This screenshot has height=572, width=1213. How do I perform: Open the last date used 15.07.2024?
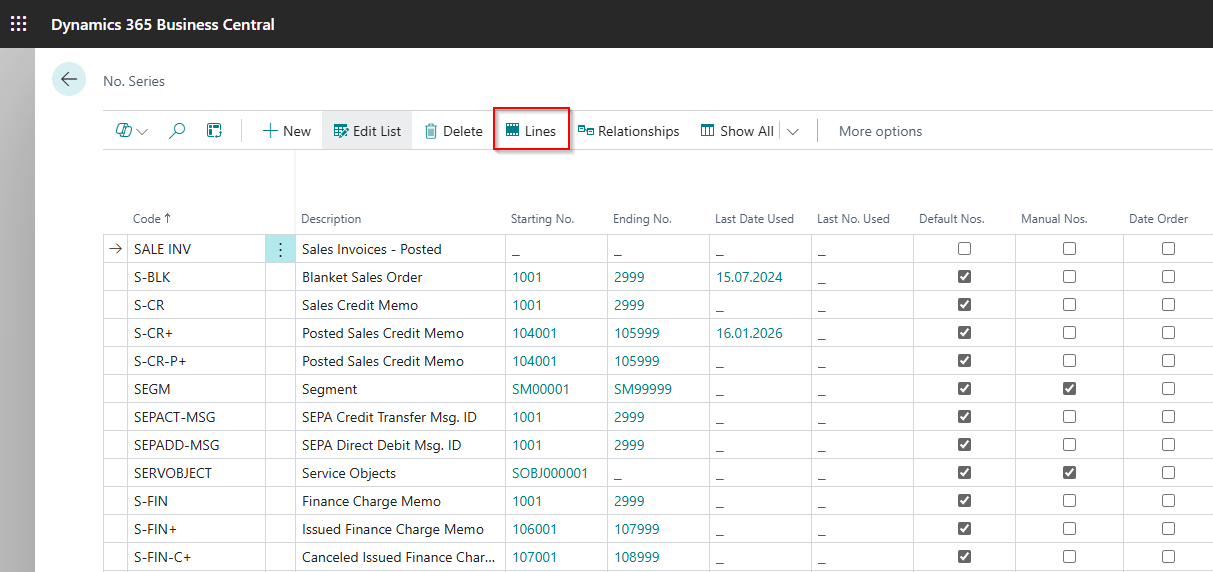pos(749,277)
